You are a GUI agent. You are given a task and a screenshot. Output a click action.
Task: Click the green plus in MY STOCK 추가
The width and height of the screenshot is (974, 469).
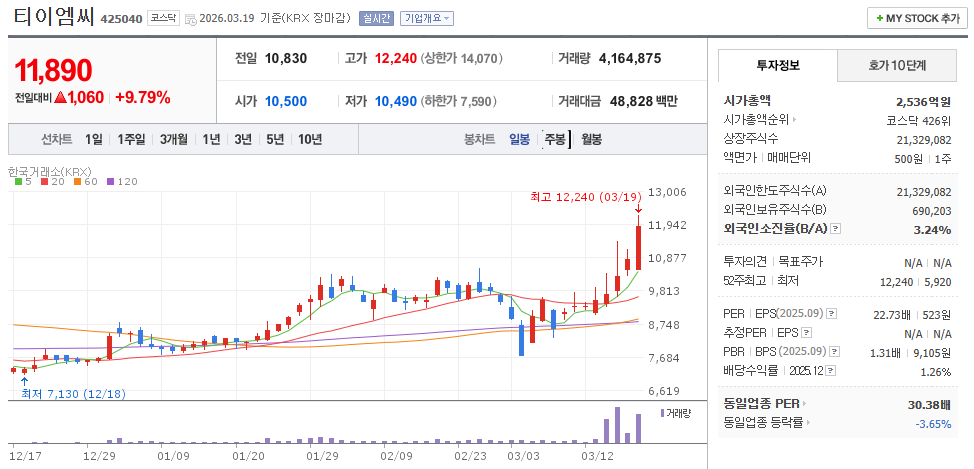tap(879, 19)
